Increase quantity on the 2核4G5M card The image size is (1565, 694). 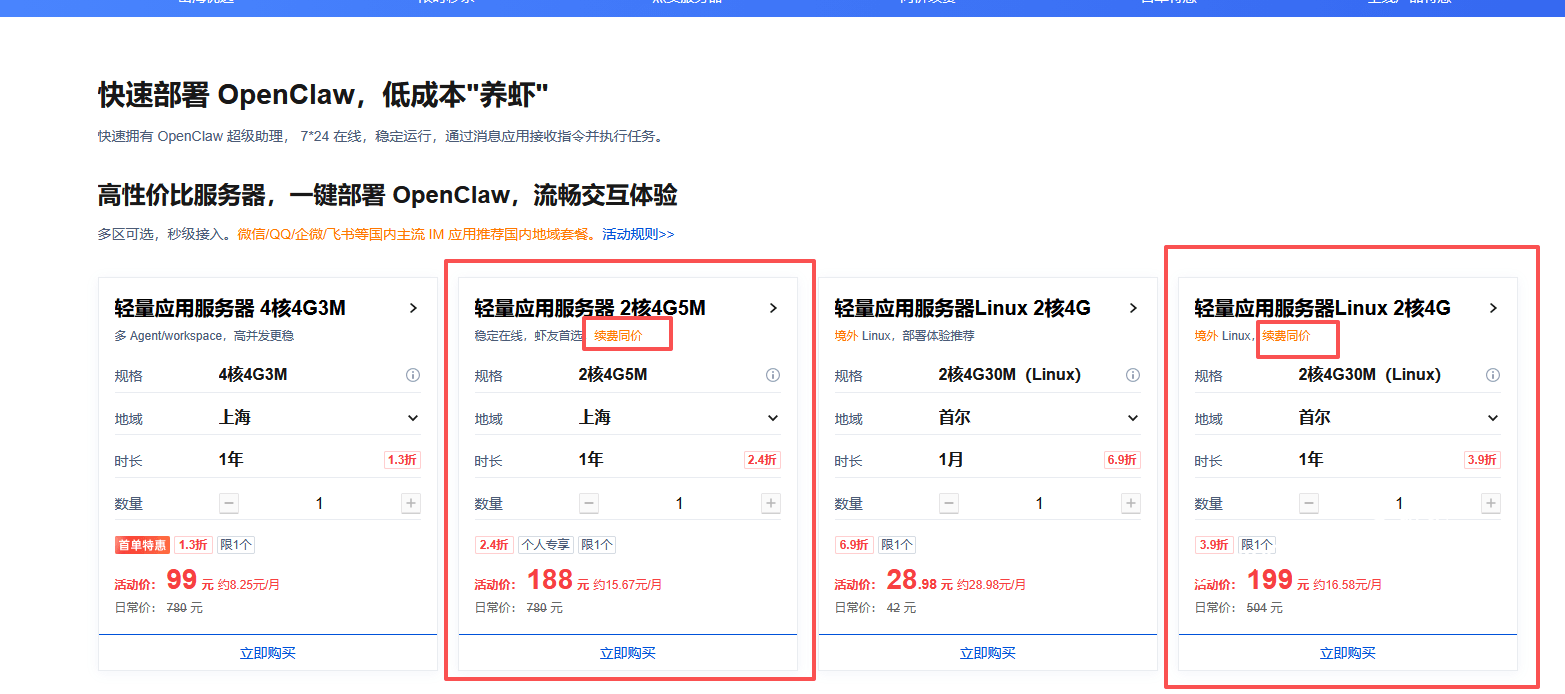[x=770, y=503]
